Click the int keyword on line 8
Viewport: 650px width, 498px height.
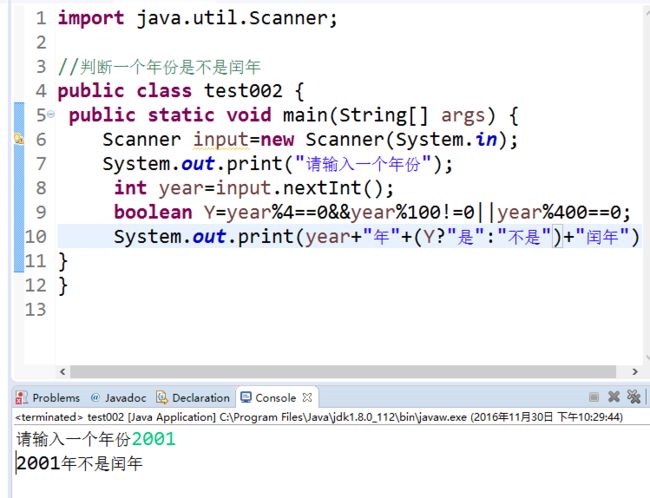pos(131,188)
